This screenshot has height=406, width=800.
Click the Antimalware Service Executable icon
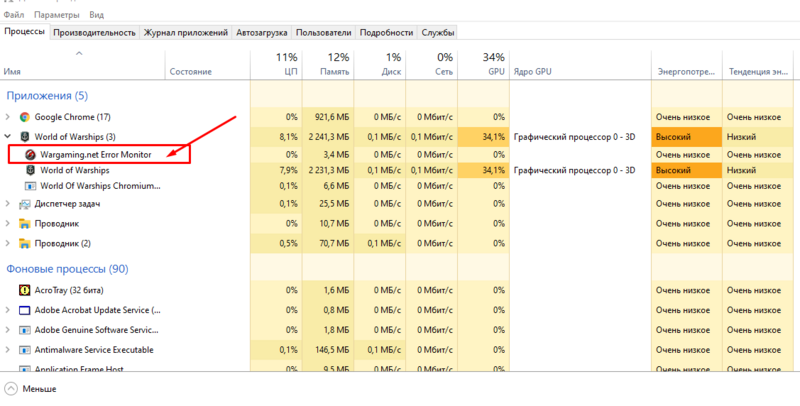click(24, 350)
